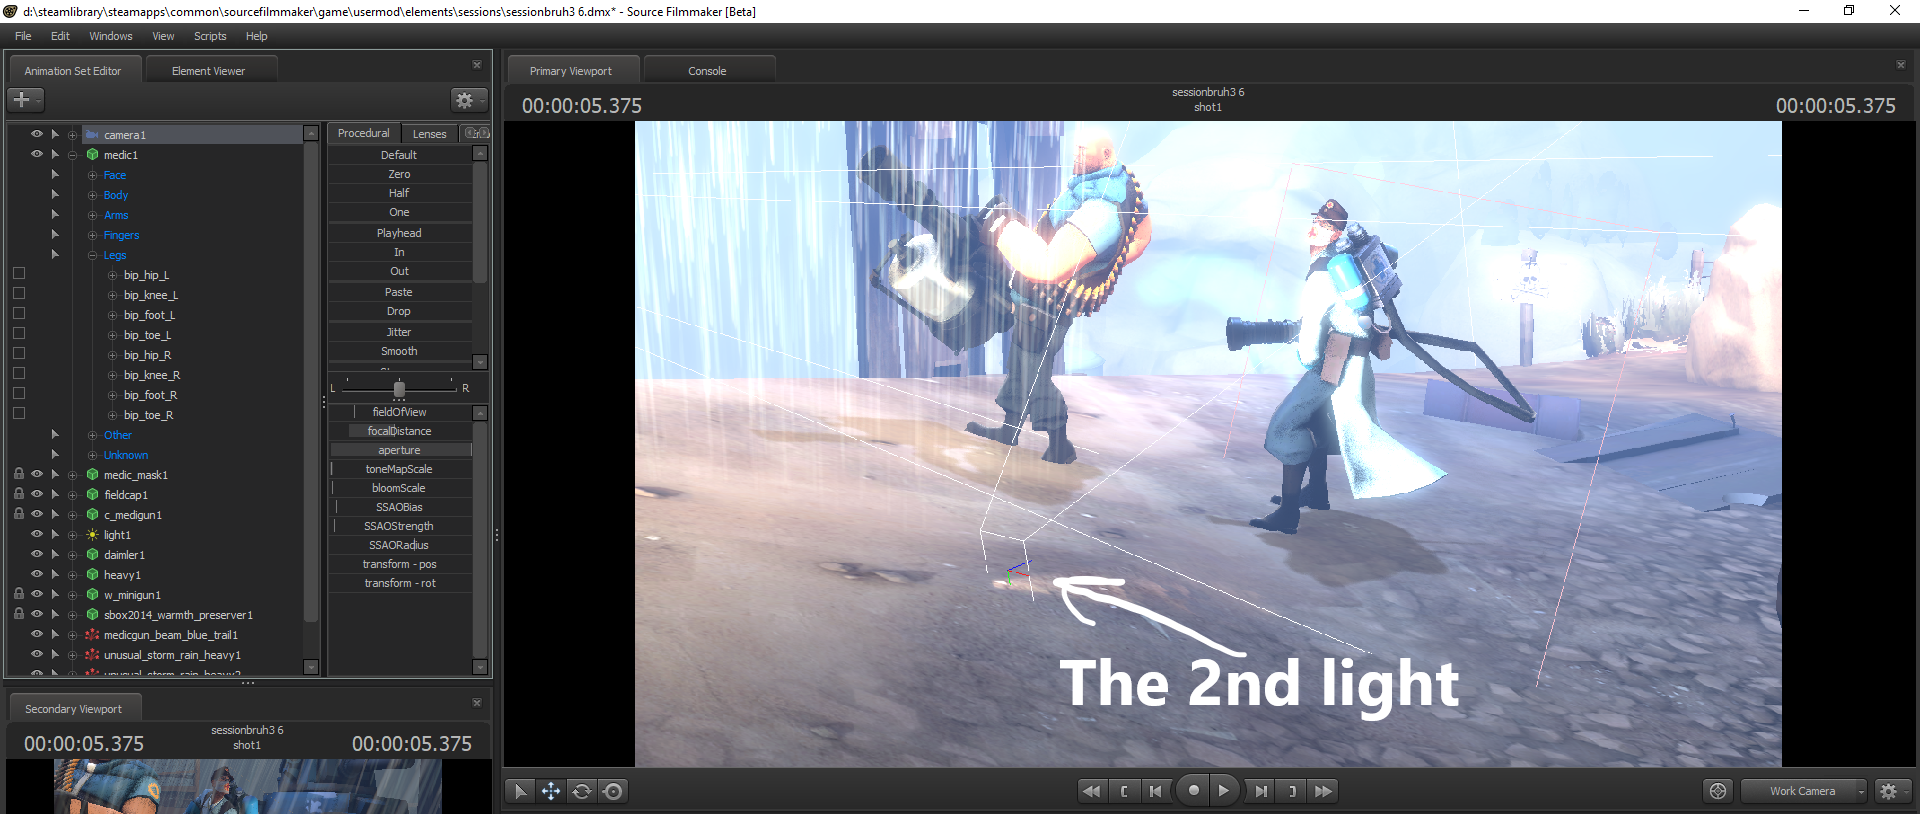1920x814 pixels.
Task: Step forward to the next frame
Action: (1261, 791)
